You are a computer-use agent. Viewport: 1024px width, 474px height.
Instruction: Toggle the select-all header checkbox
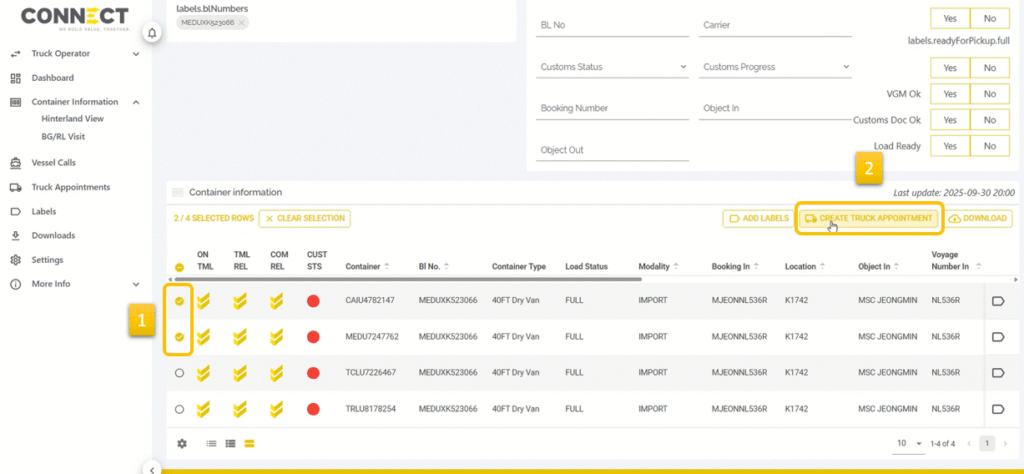pos(180,267)
